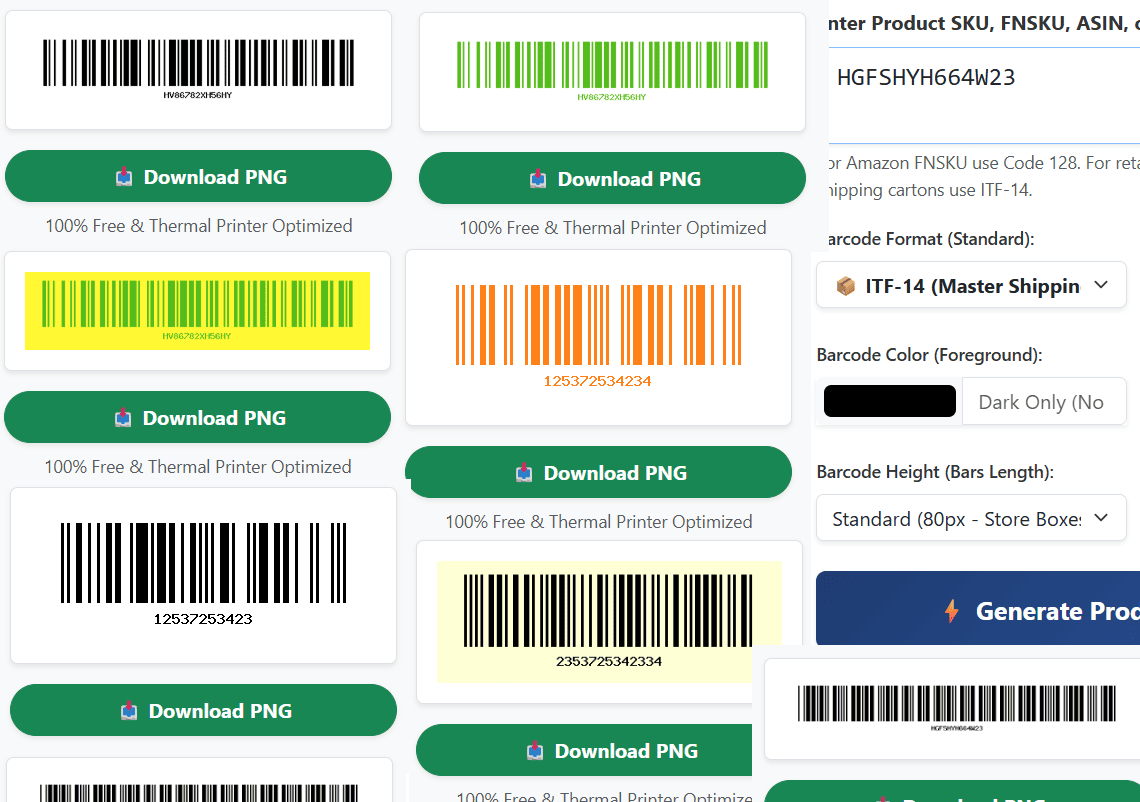Select the black 12537253423 barcode image
Viewport: 1140px width, 802px height.
coord(204,574)
